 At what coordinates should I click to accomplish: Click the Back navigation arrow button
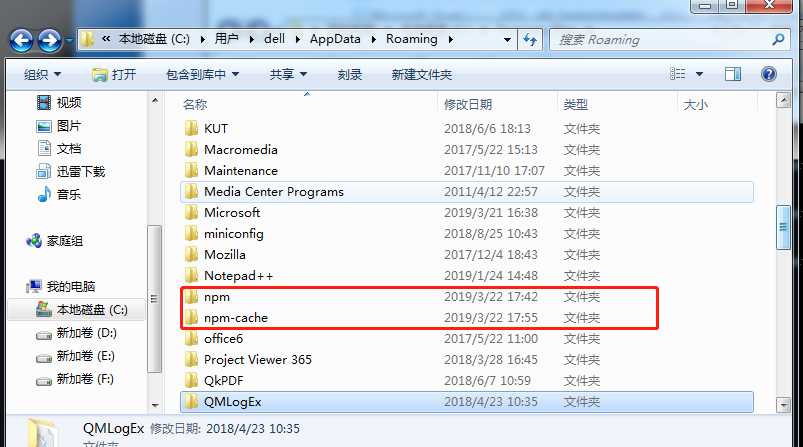tap(21, 40)
